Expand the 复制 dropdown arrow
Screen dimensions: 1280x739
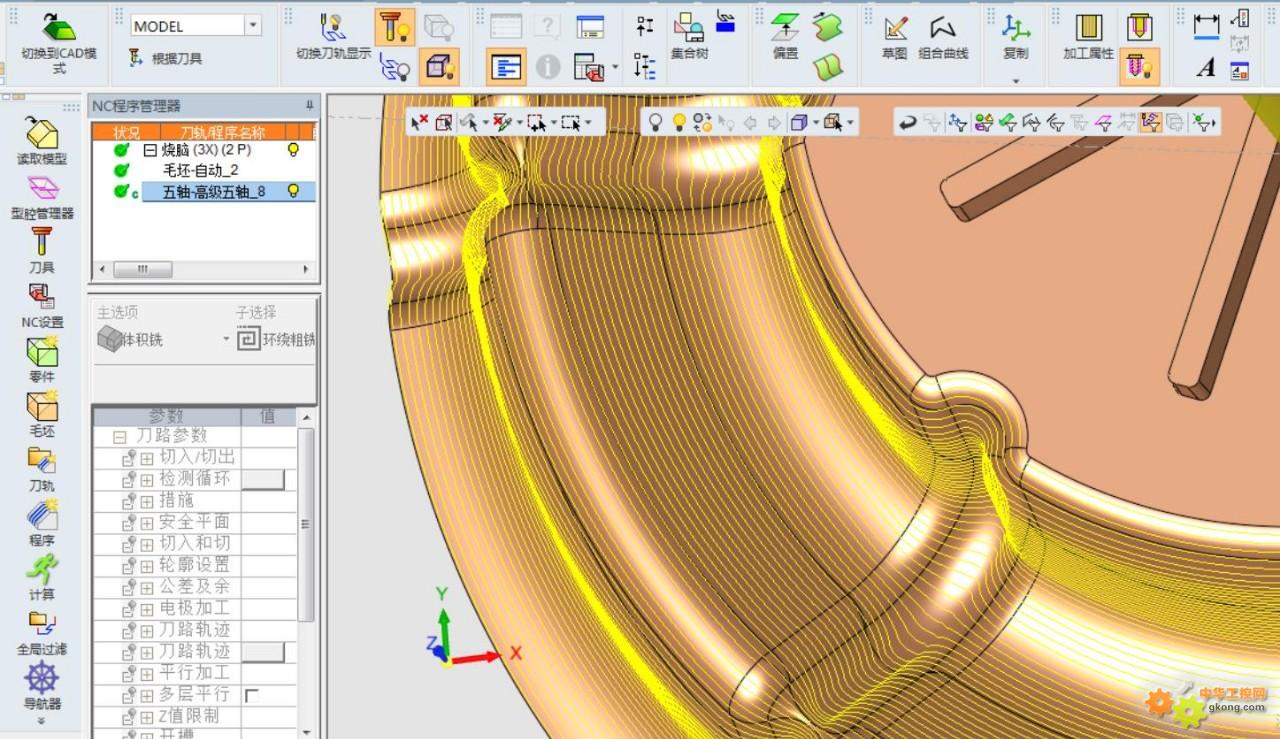[x=1015, y=81]
